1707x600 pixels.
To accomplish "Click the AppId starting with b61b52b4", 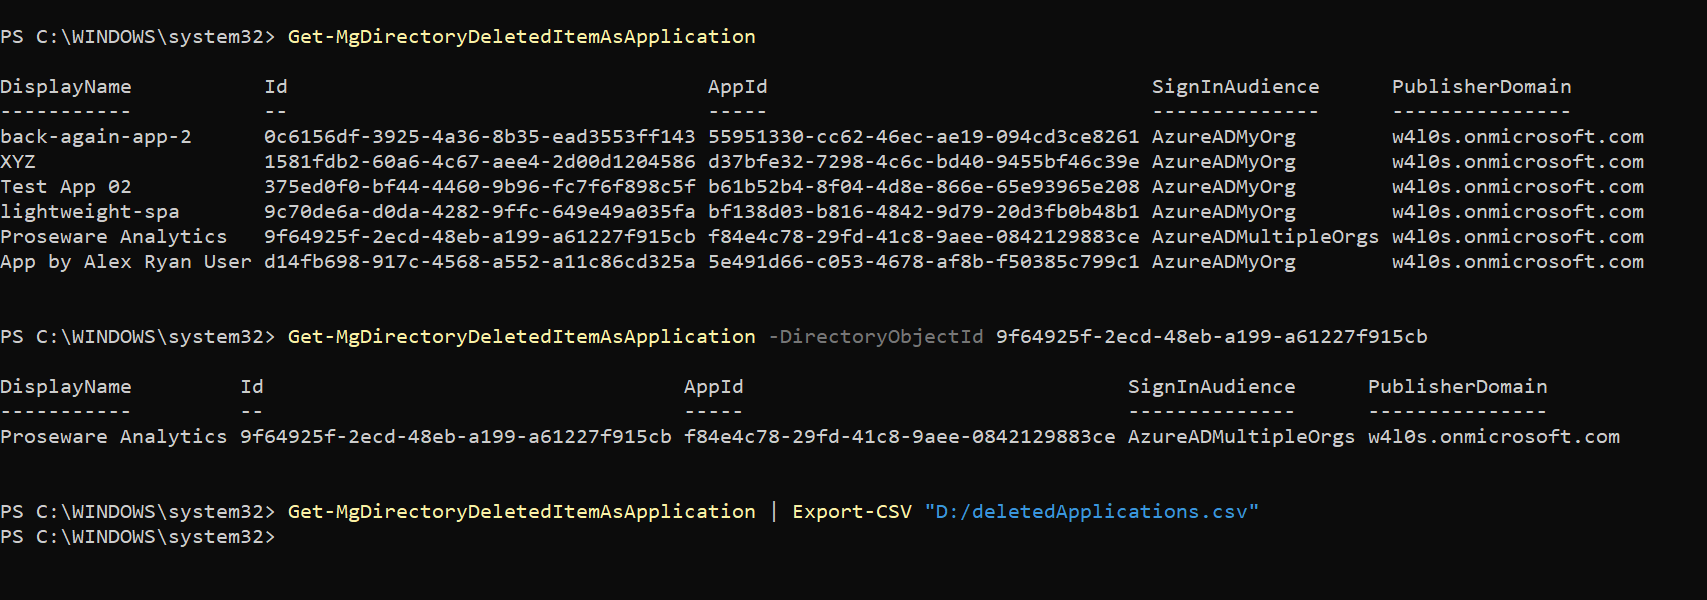I will 923,187.
